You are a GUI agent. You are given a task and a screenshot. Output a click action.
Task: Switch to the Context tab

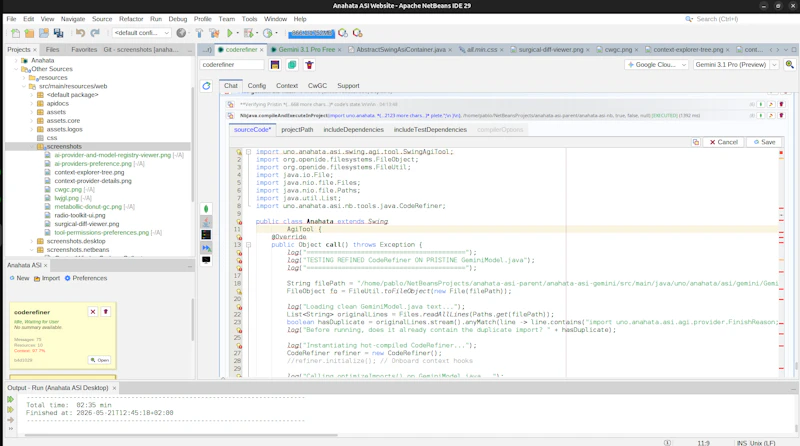pyautogui.click(x=287, y=86)
